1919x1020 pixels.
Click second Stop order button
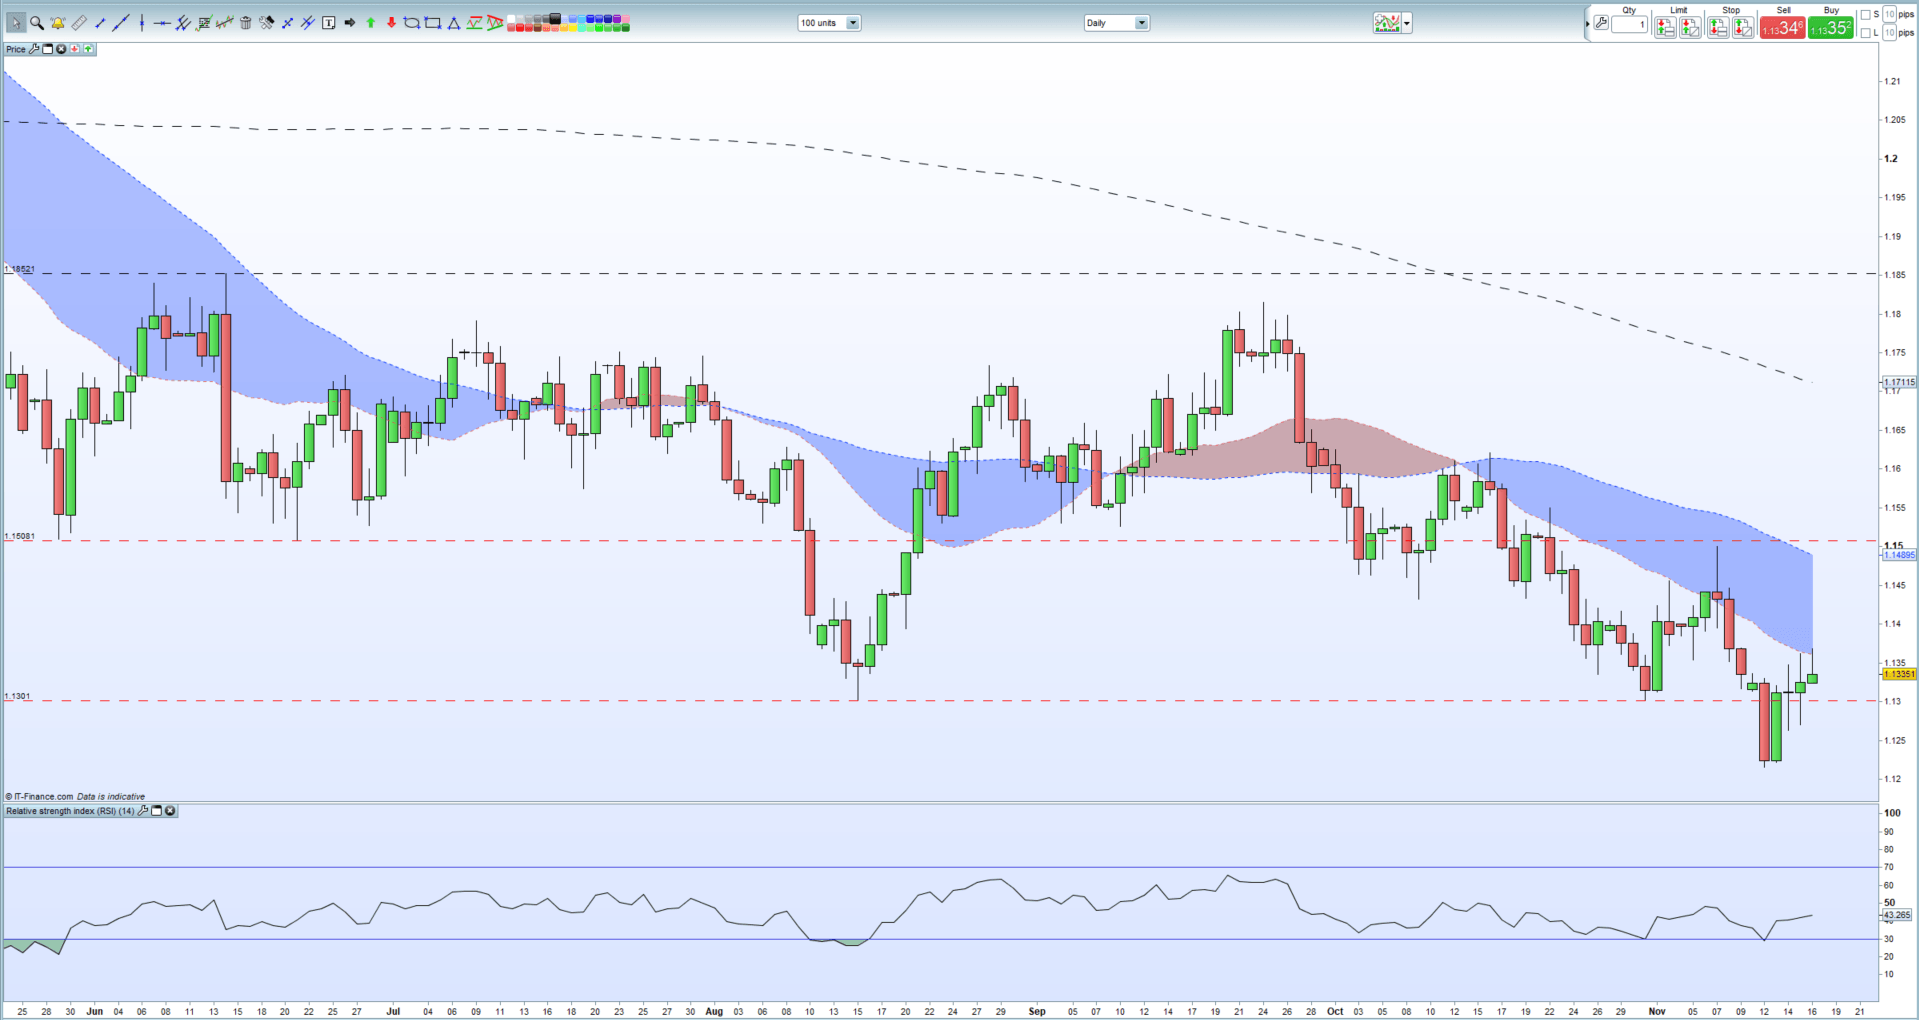[1743, 27]
